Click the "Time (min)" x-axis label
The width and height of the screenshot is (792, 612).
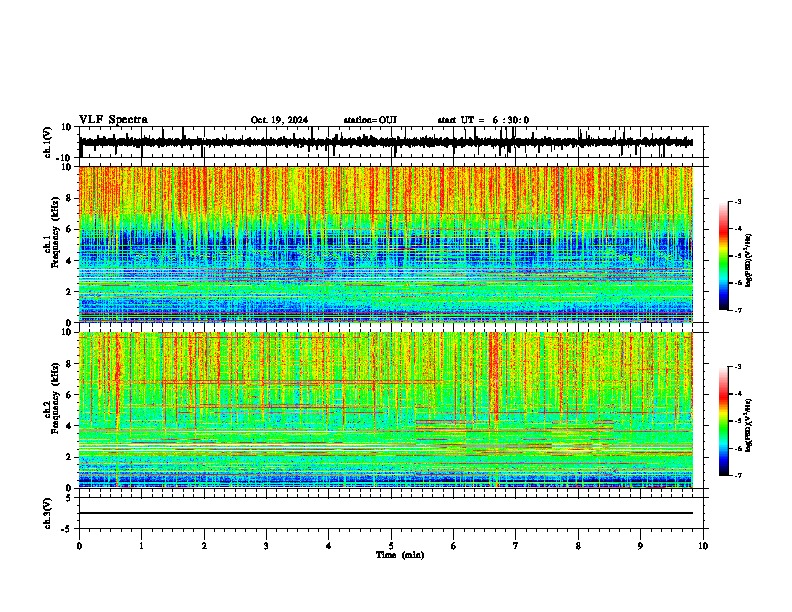(x=400, y=555)
